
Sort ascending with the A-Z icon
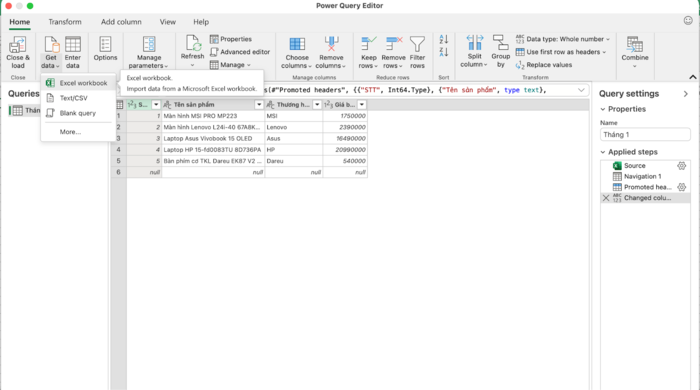444,39
